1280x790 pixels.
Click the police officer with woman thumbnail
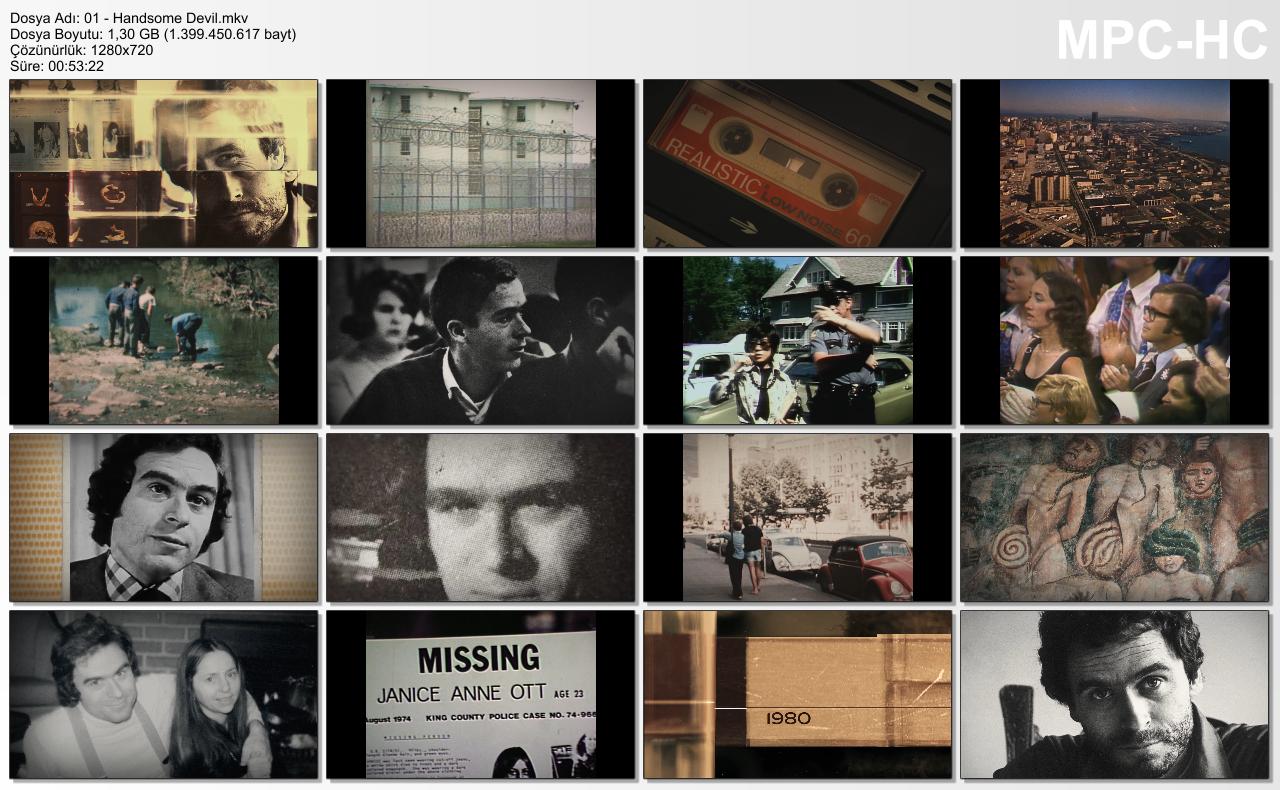(797, 341)
